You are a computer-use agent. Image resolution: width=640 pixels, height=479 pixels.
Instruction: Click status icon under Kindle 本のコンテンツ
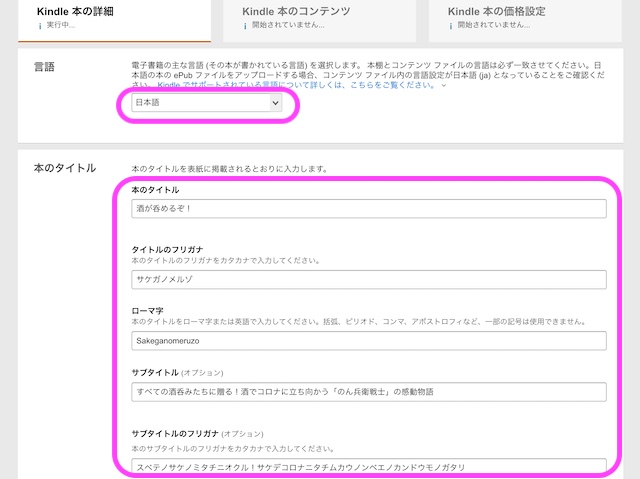tap(246, 25)
